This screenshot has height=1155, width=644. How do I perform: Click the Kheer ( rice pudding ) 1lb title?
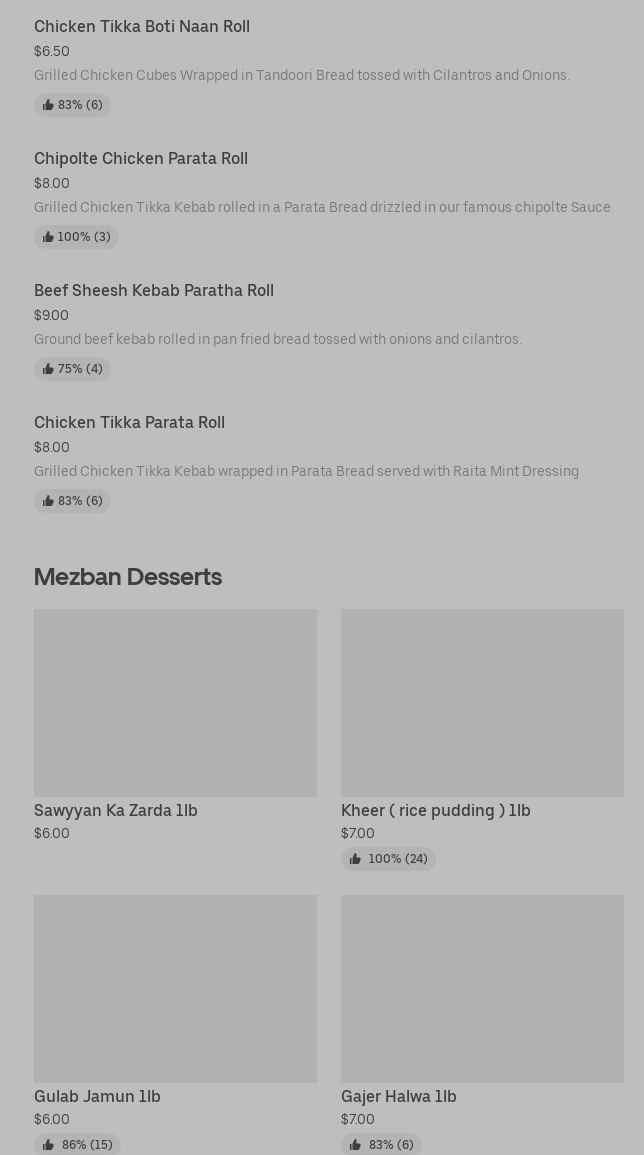(x=436, y=811)
